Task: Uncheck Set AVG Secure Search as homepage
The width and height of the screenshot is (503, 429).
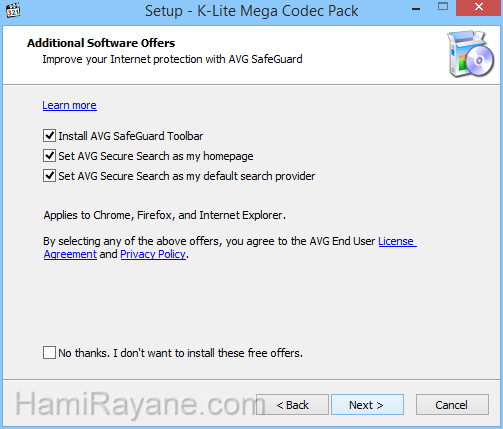Action: tap(49, 156)
